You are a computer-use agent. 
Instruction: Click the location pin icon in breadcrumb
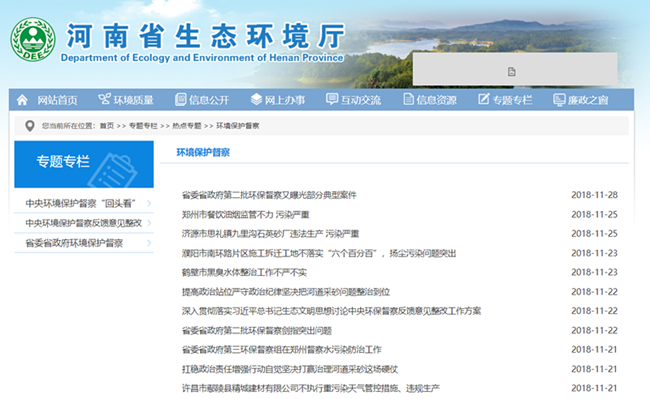point(29,126)
